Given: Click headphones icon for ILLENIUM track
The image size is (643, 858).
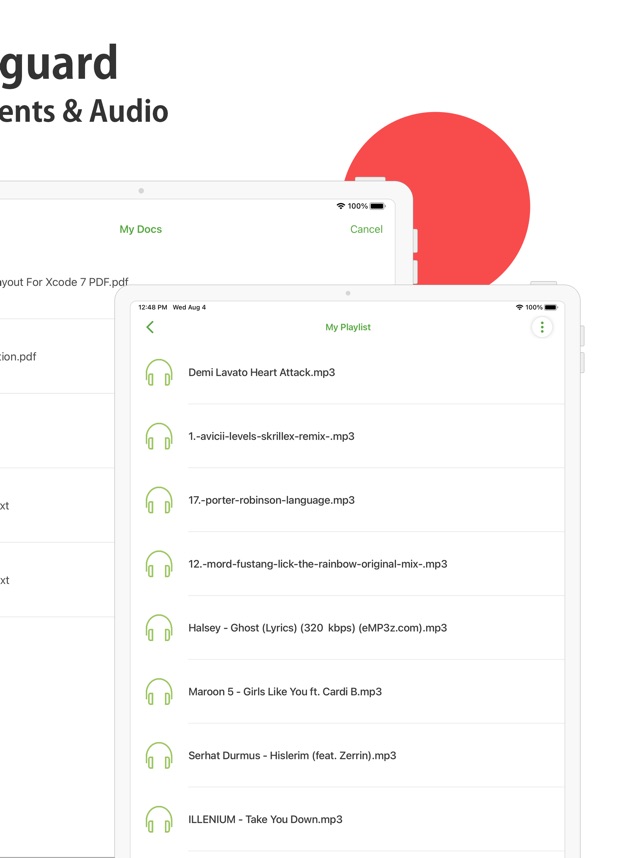Looking at the screenshot, I should click(x=159, y=819).
